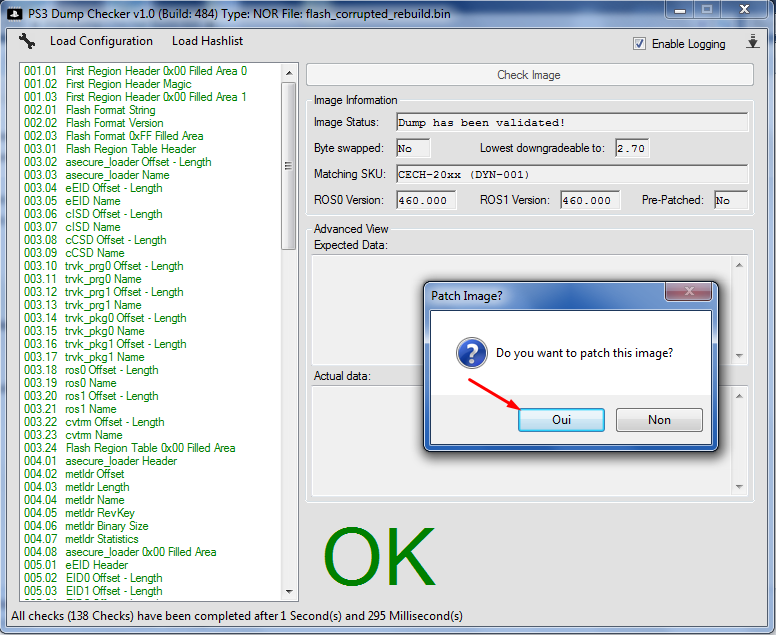This screenshot has width=776, height=635.
Task: Click the Matching SKU field
Action: 572,174
